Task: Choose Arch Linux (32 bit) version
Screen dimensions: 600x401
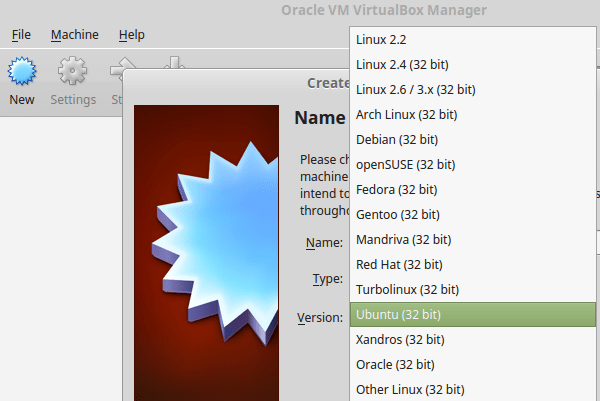Action: tap(473, 115)
